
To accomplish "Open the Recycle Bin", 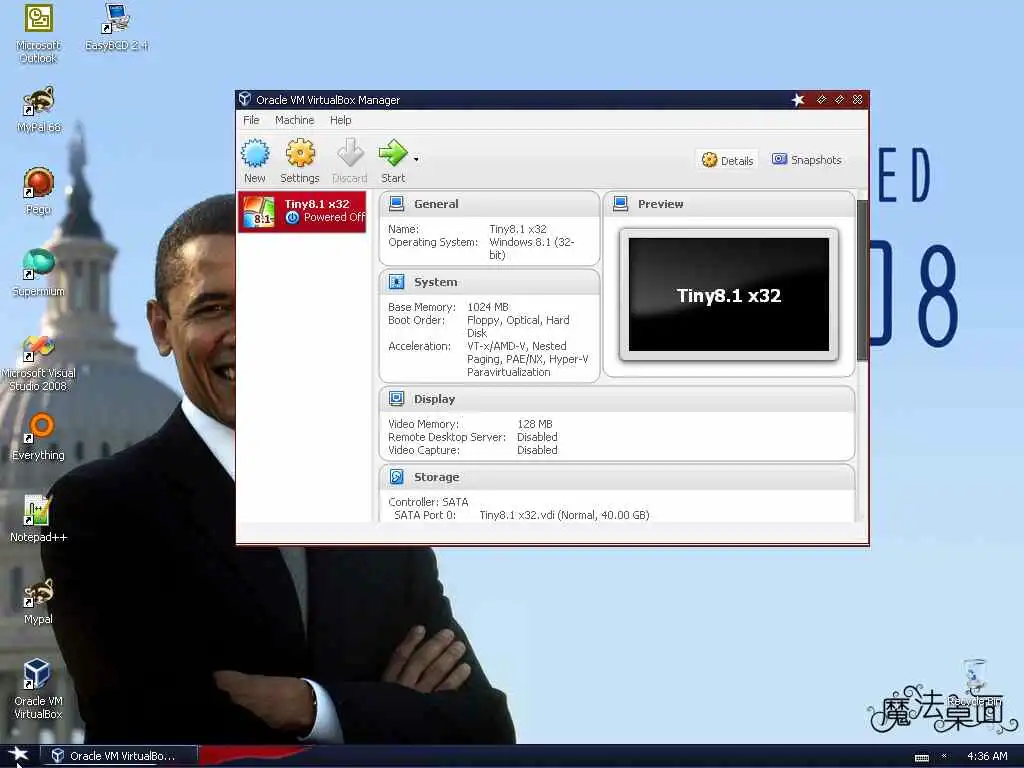I will pyautogui.click(x=974, y=682).
